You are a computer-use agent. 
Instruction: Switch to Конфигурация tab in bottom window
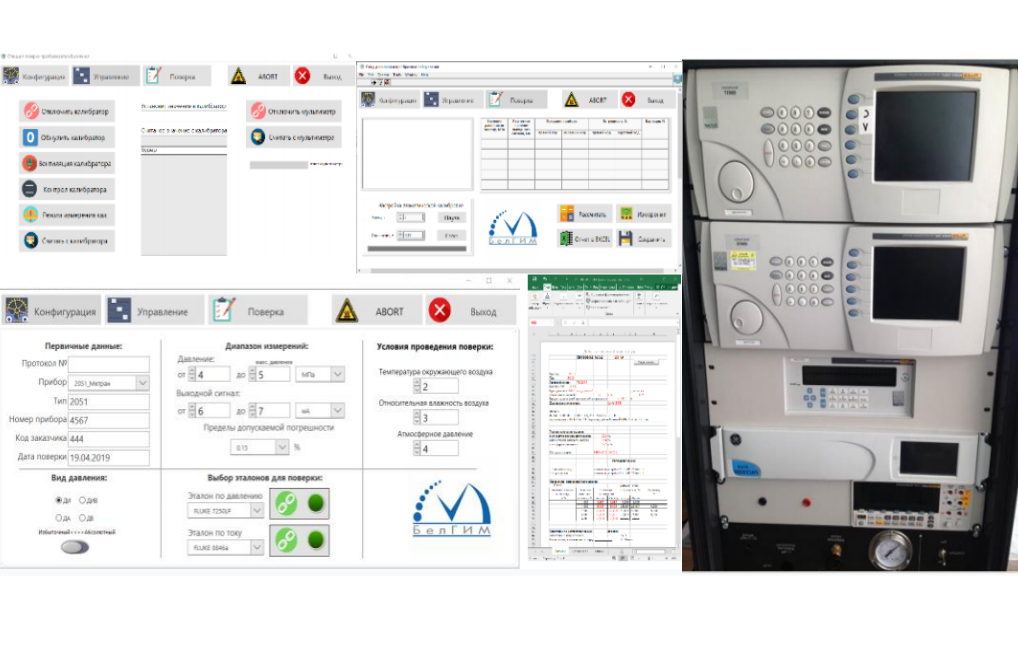(x=51, y=311)
